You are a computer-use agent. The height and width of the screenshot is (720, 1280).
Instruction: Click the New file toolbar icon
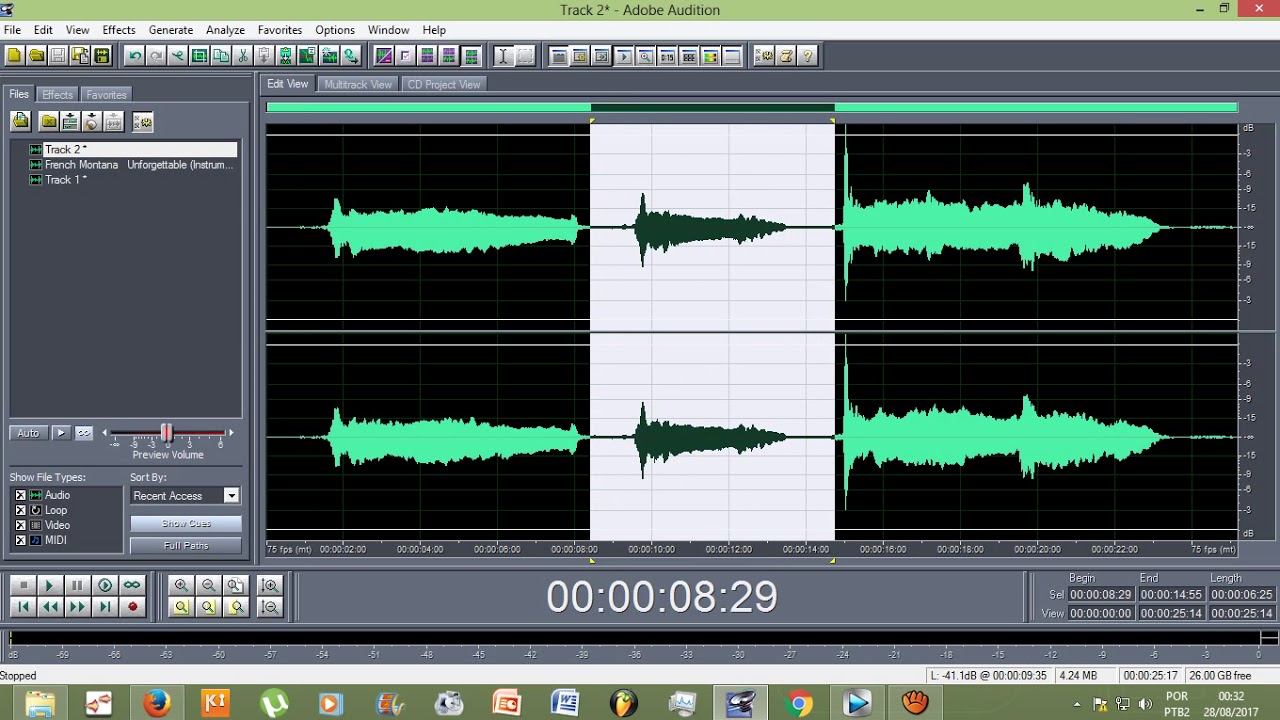14,56
